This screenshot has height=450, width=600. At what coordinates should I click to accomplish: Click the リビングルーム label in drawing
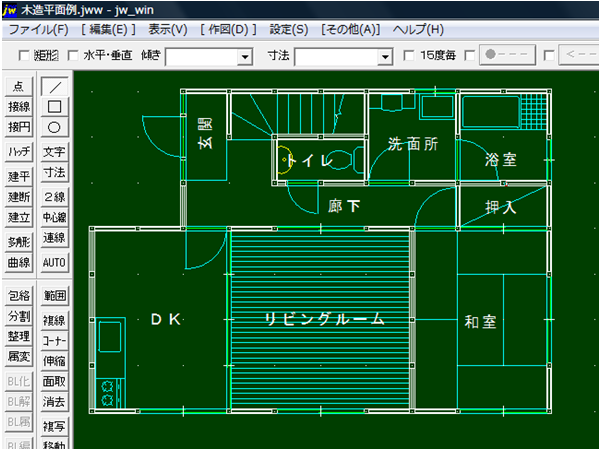point(324,319)
